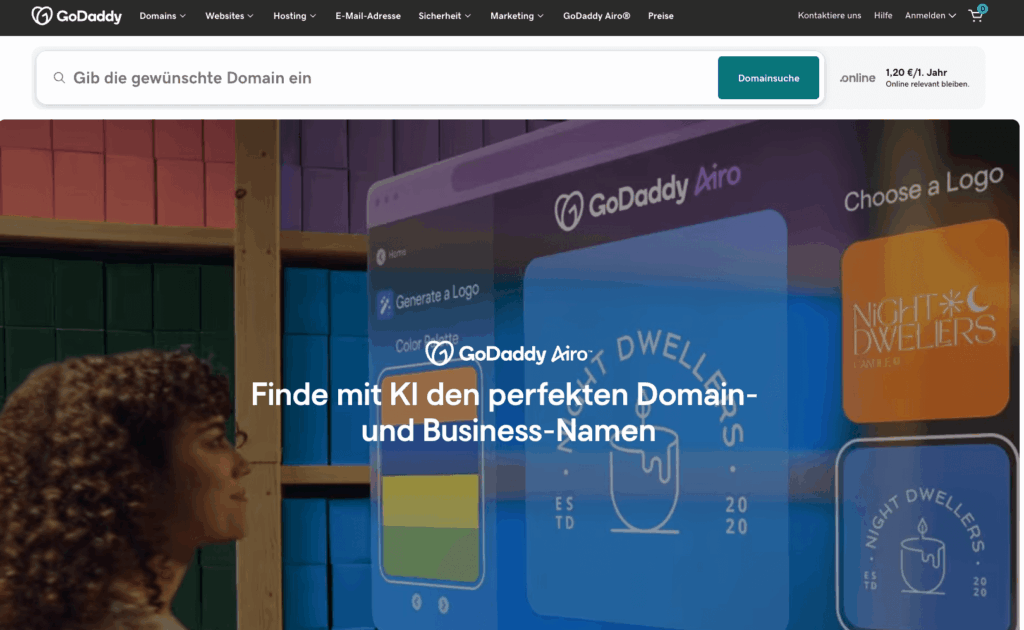This screenshot has width=1024, height=630.
Task: Expand the Domains dropdown menu
Action: tap(162, 16)
